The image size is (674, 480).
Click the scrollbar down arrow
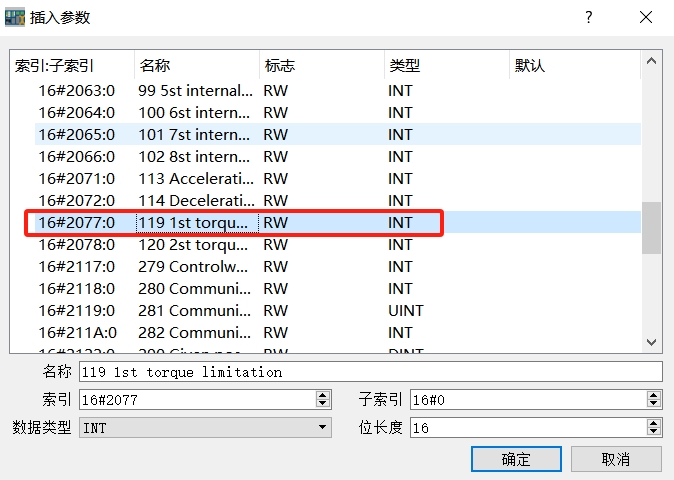pos(652,341)
